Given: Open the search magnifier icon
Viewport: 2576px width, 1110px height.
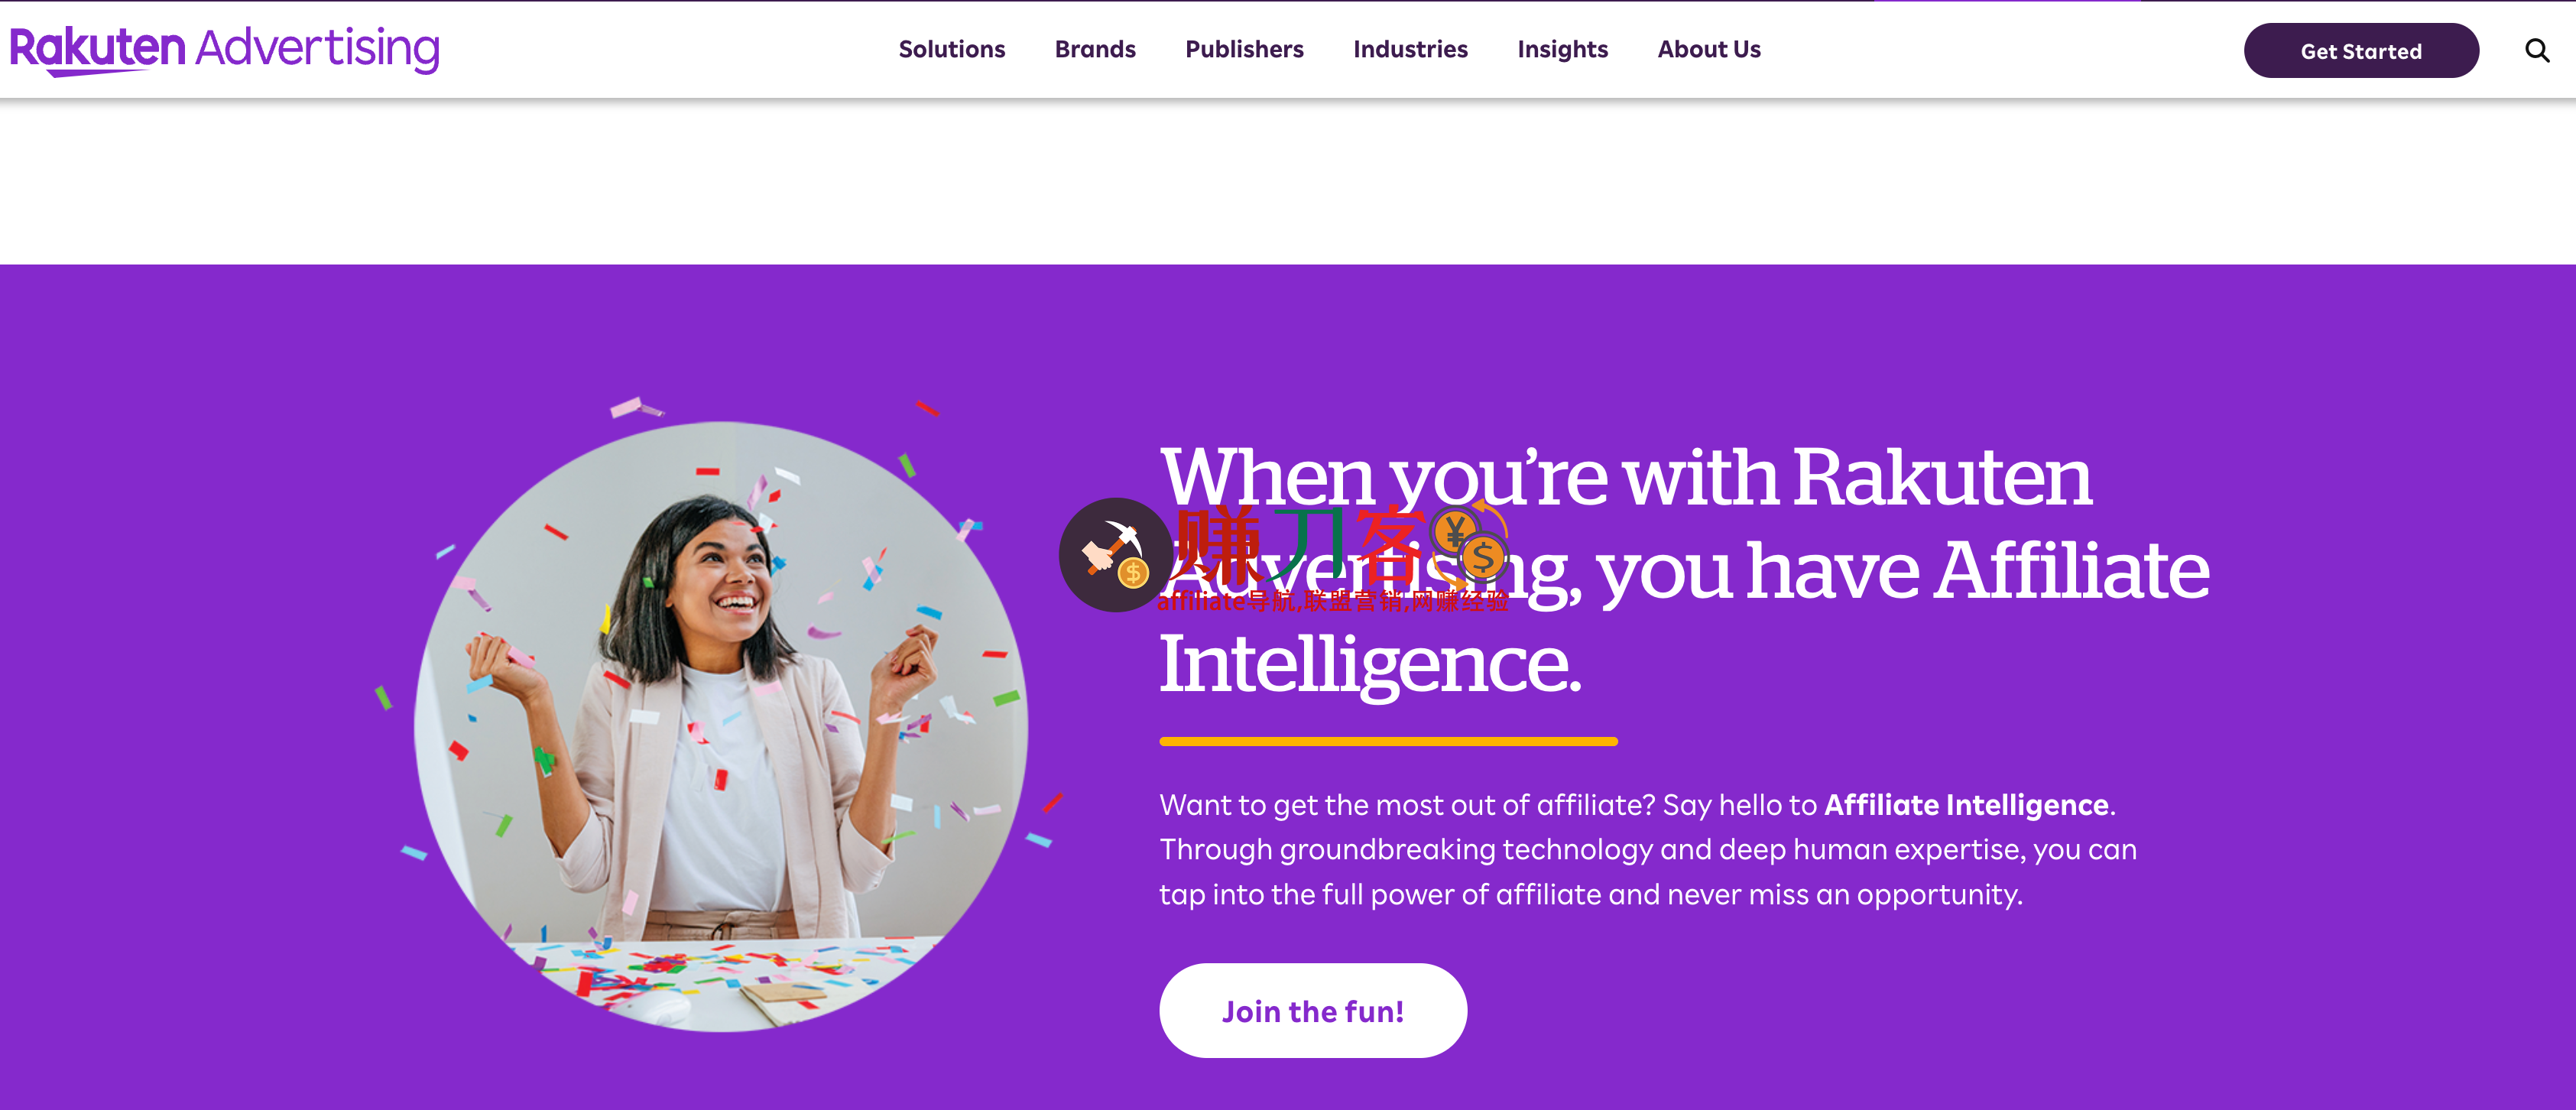Looking at the screenshot, I should [x=2537, y=50].
